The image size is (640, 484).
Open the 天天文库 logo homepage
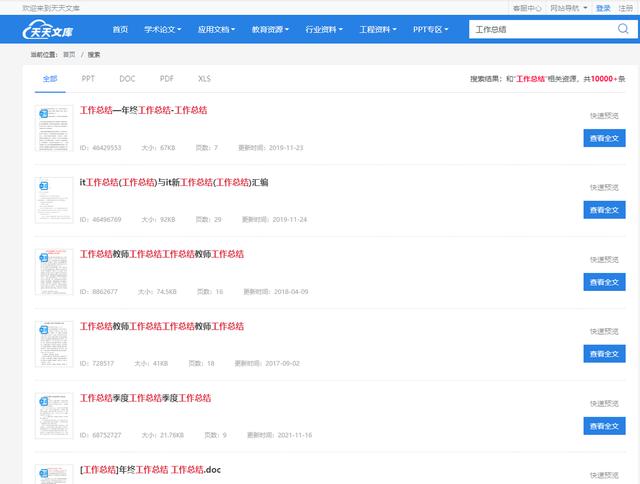pos(48,29)
